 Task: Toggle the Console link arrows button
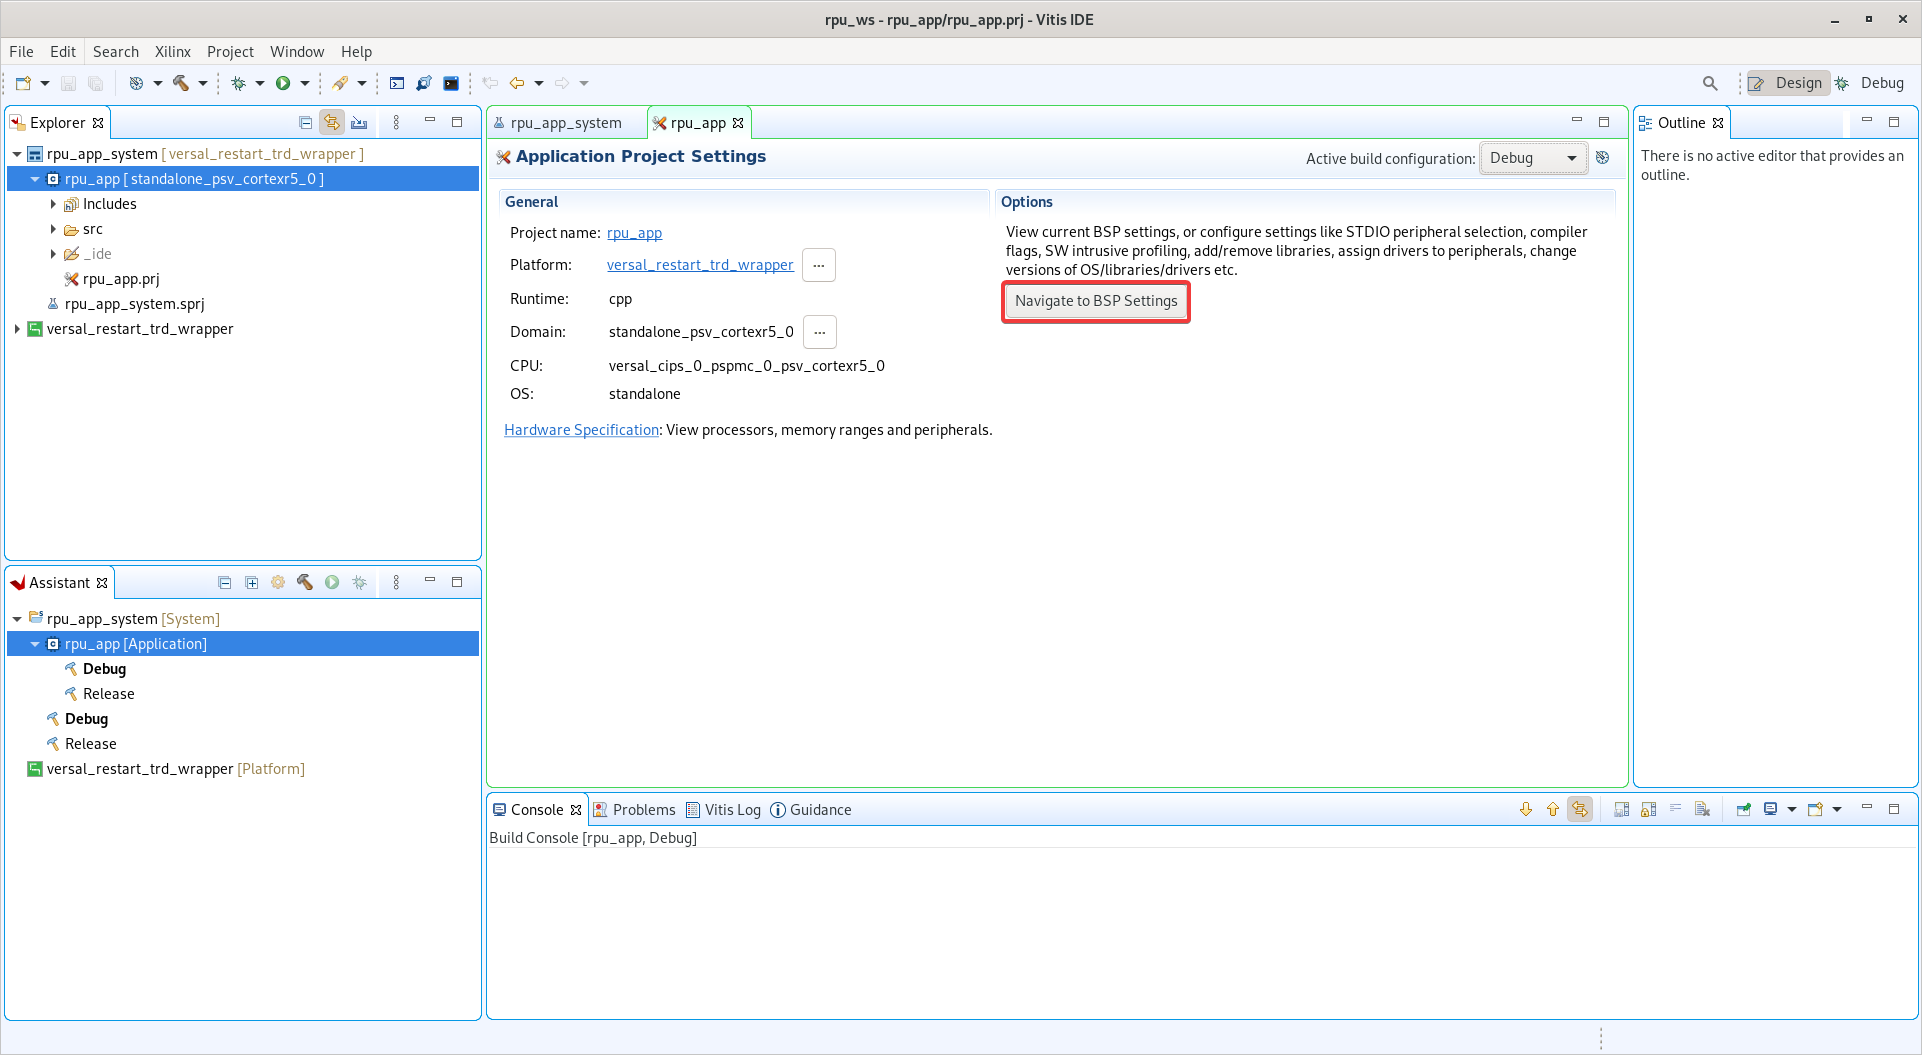[x=1580, y=809]
